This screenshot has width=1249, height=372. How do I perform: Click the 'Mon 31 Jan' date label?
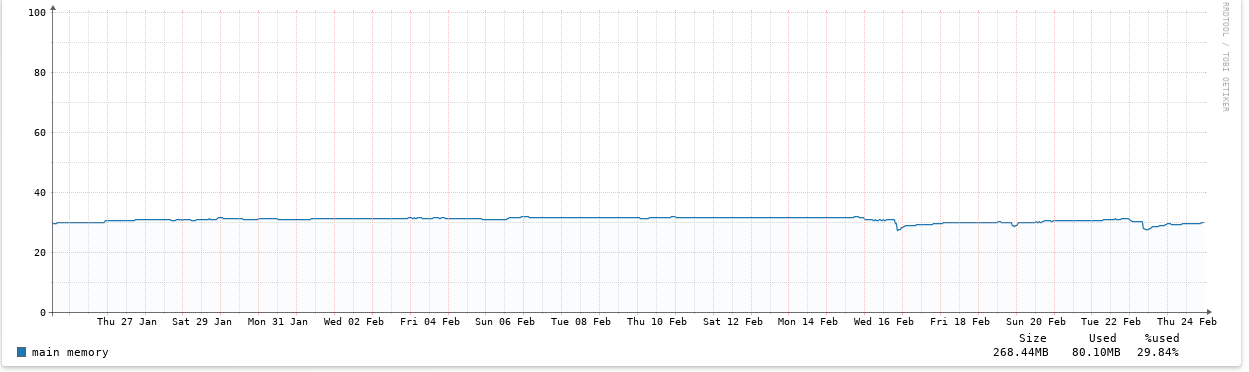coord(278,322)
